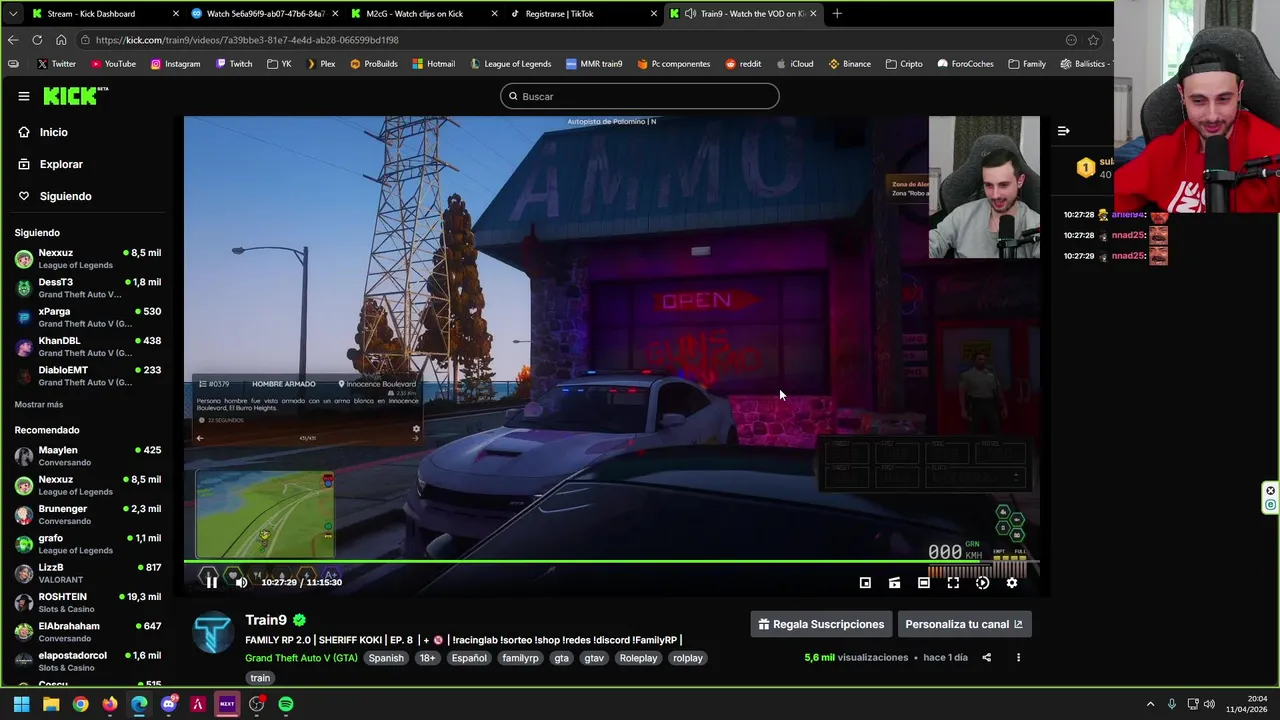Click the Roleplay tag
The height and width of the screenshot is (720, 1280).
pyautogui.click(x=638, y=658)
